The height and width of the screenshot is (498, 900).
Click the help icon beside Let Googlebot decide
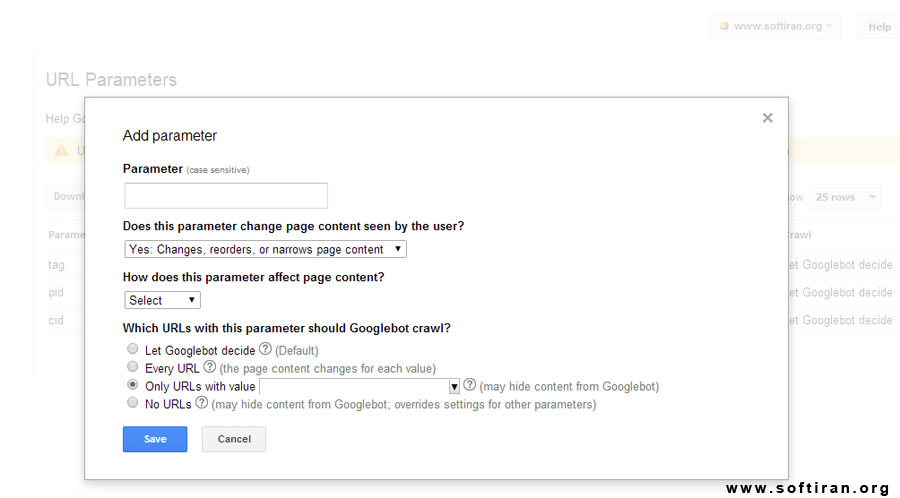[265, 349]
